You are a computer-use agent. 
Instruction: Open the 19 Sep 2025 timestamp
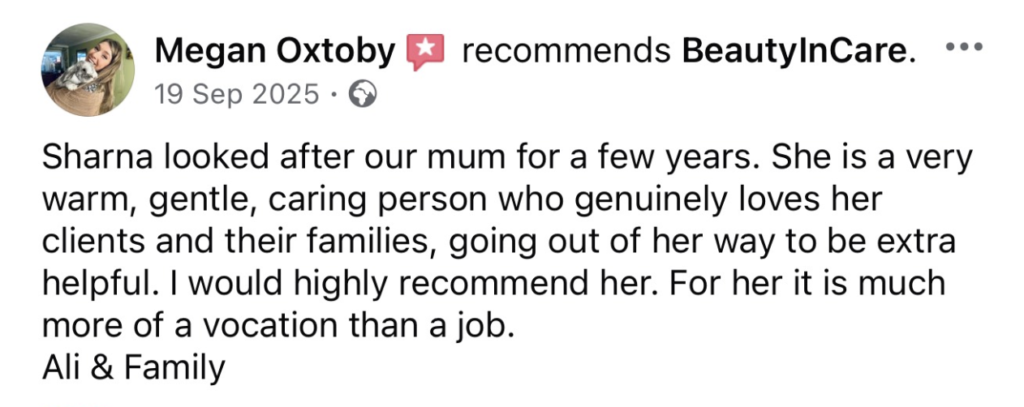236,96
